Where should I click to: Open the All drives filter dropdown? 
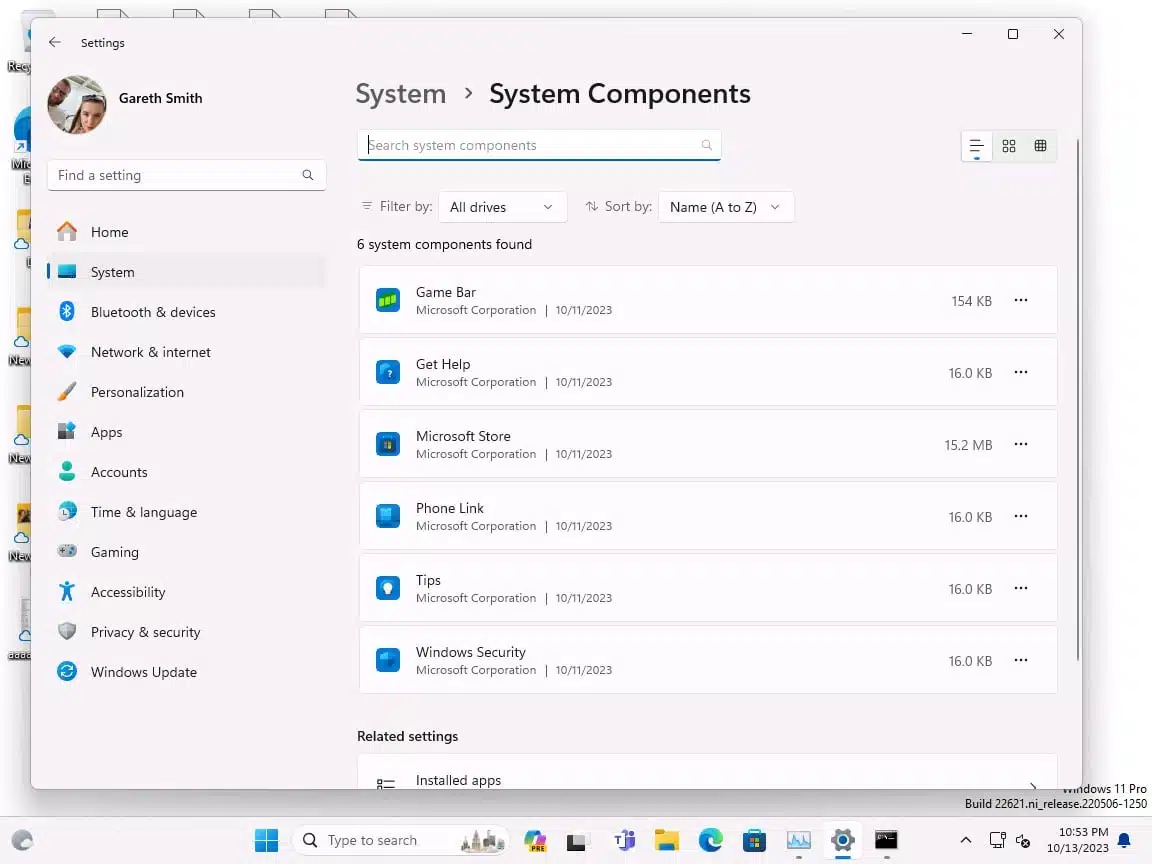(x=502, y=206)
